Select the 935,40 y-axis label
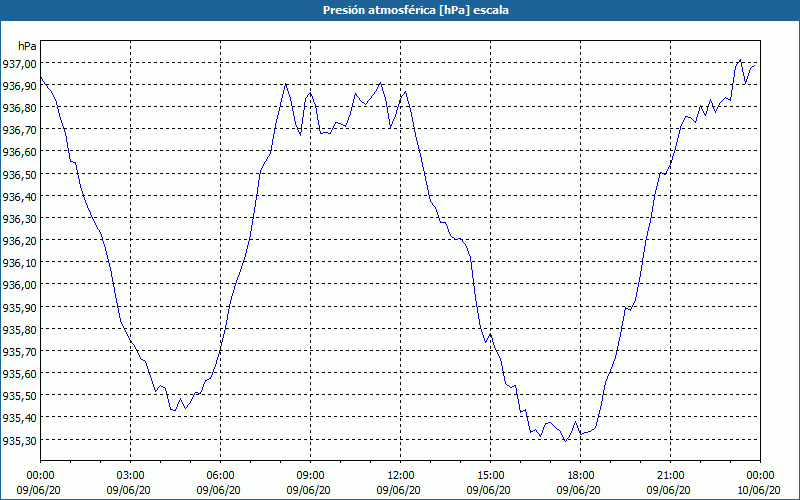Screen dimensions: 800x500 point(19,418)
